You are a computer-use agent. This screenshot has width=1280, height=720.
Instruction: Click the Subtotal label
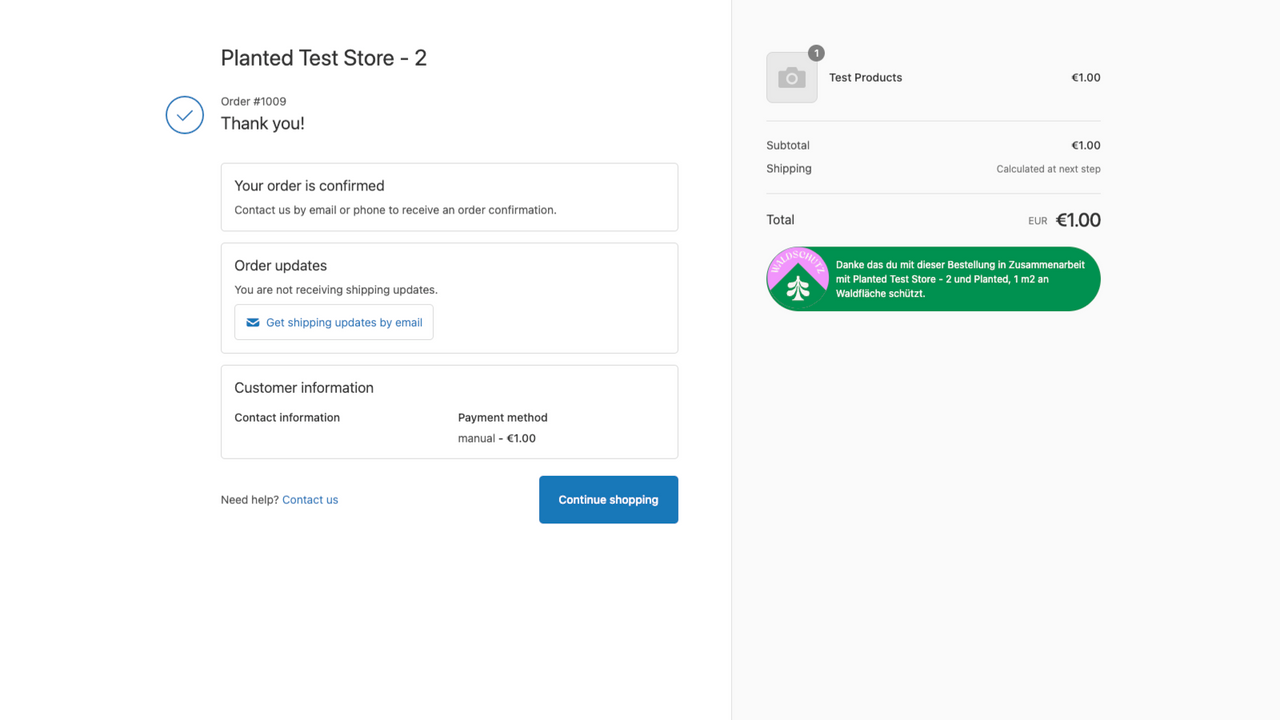(x=788, y=146)
